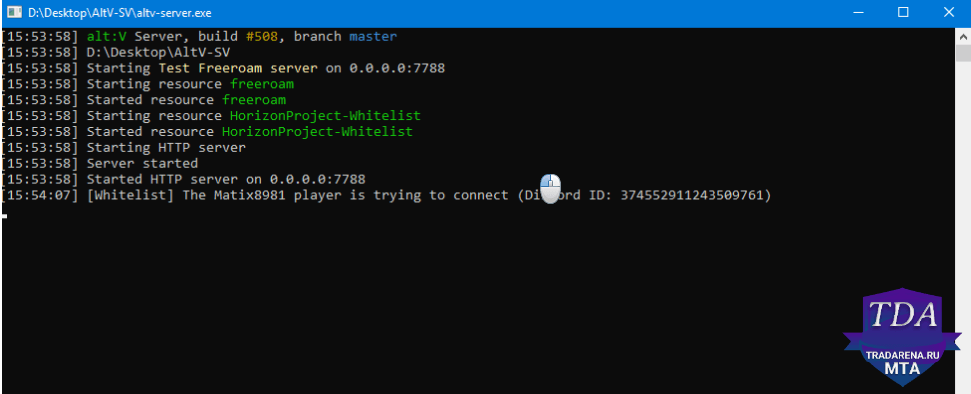Click the blue 'master' branch text
The width and height of the screenshot is (971, 394).
373,37
